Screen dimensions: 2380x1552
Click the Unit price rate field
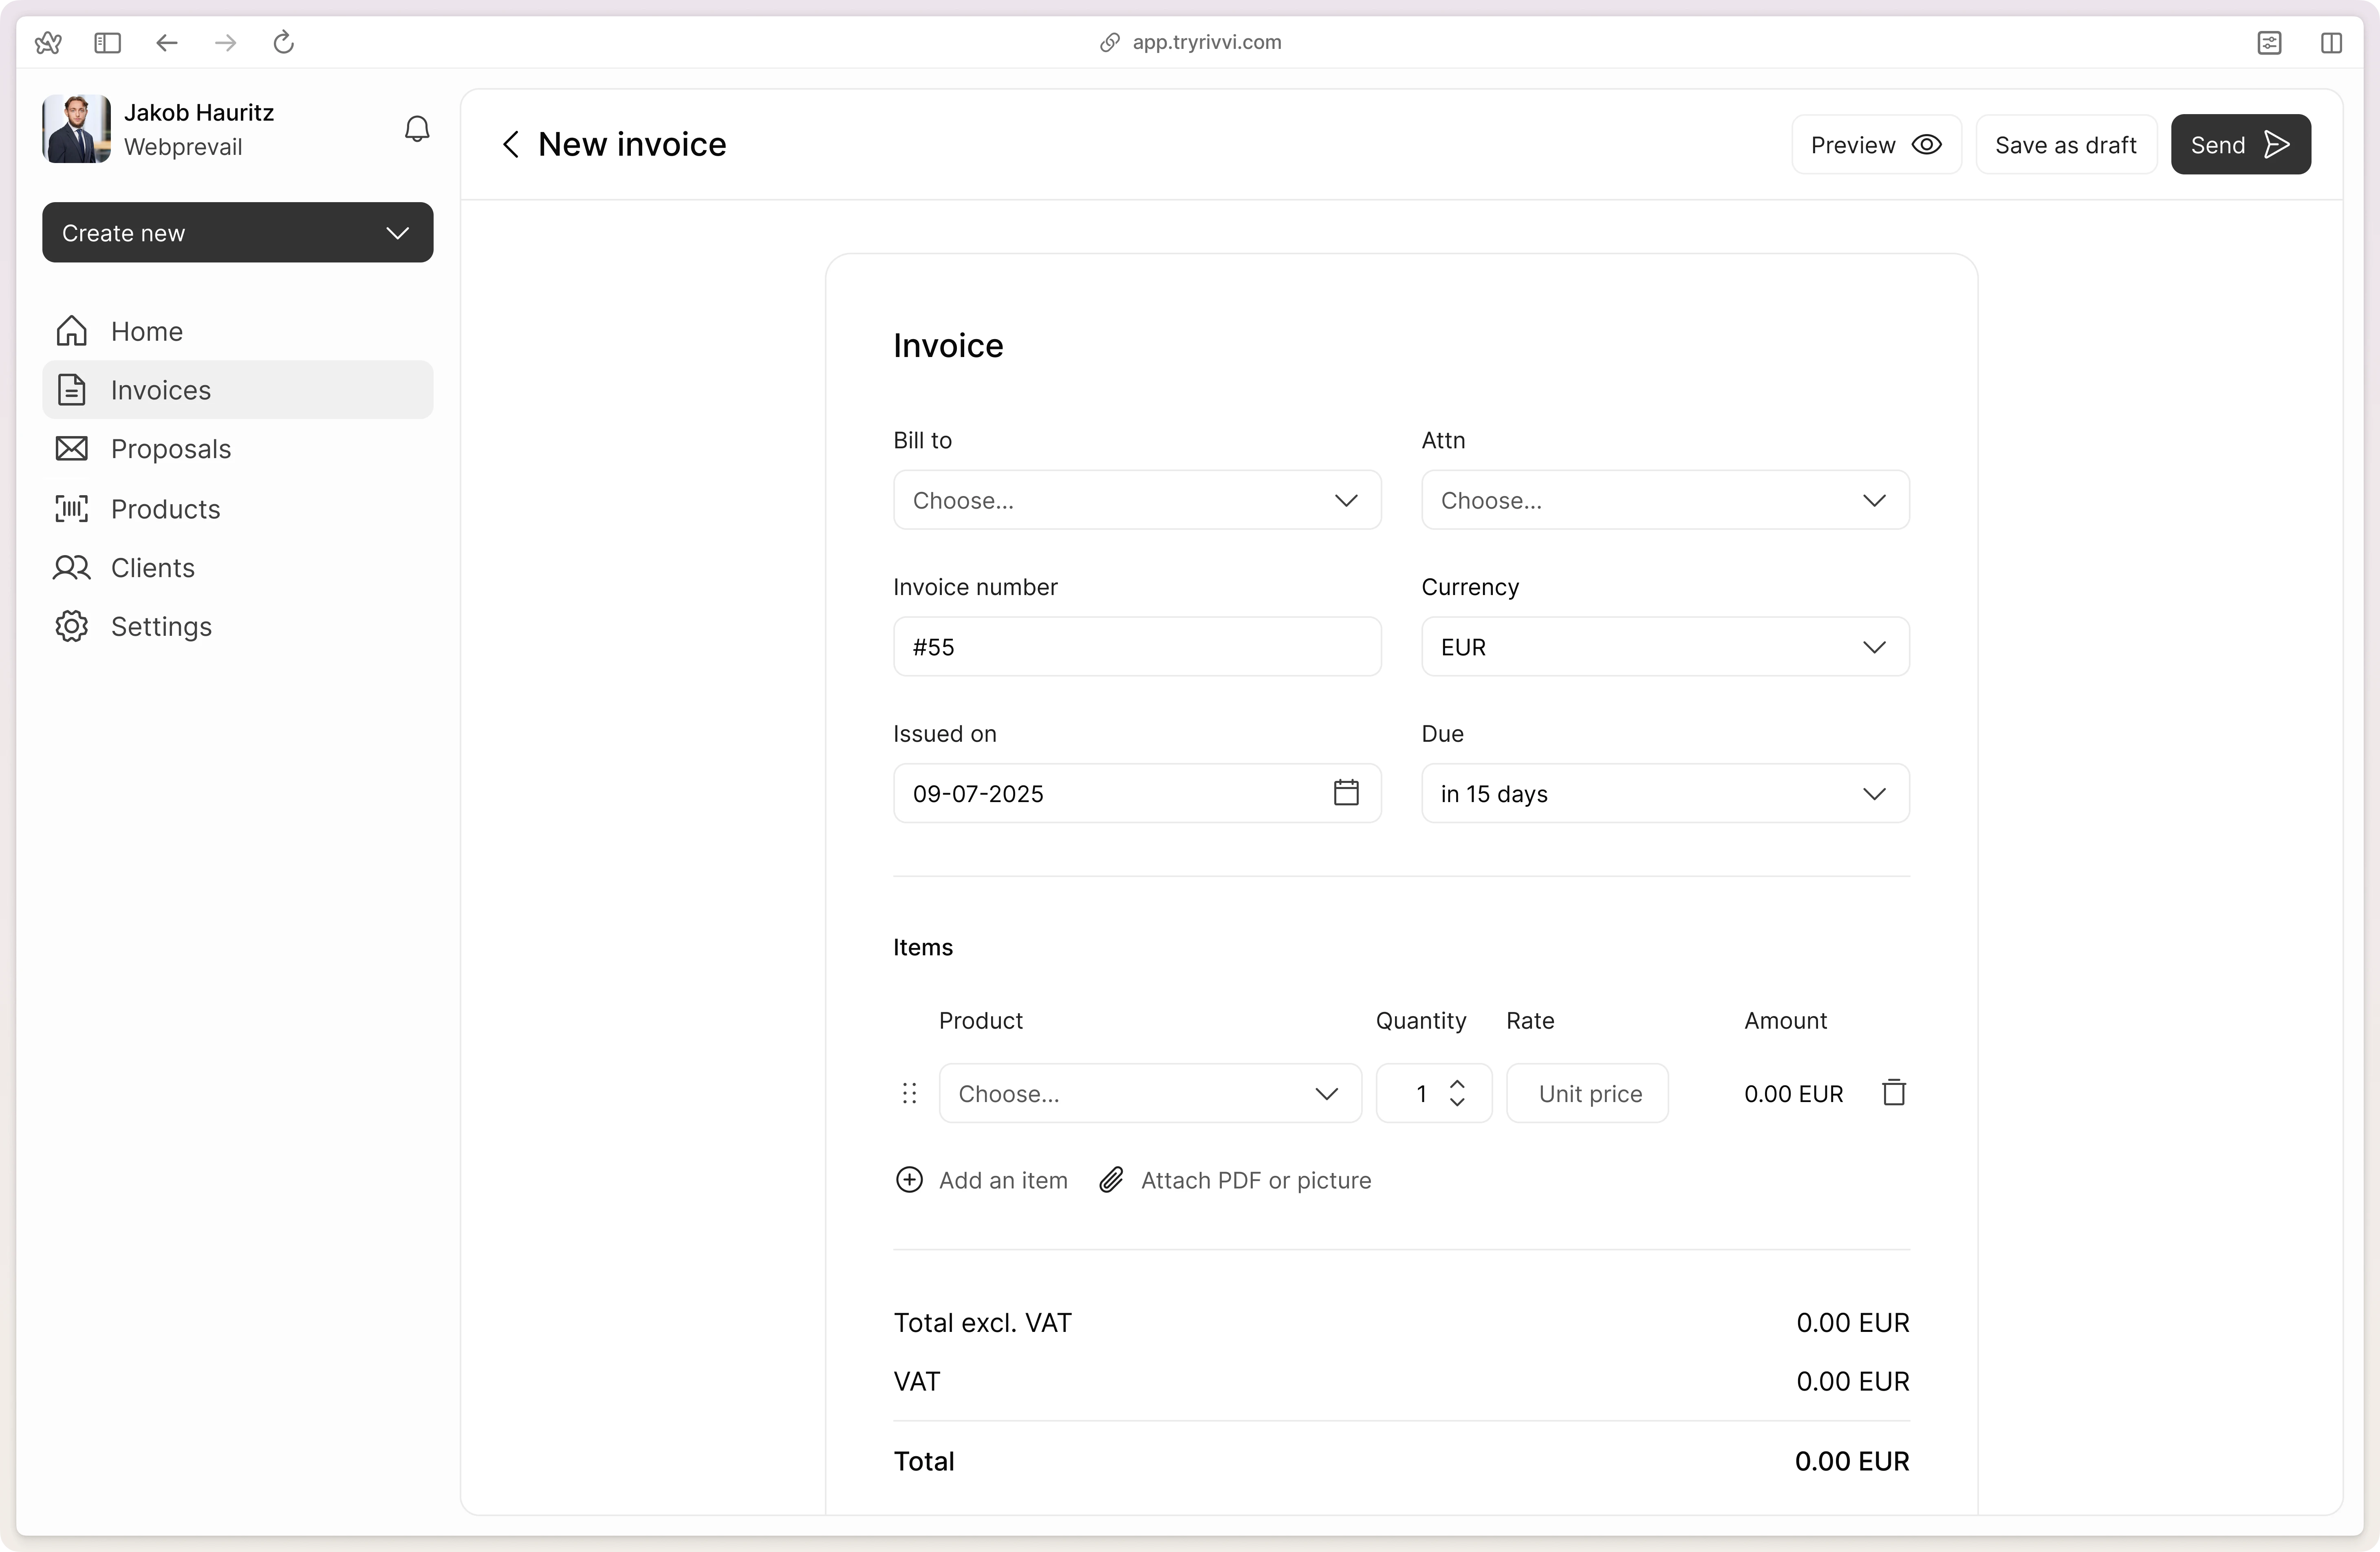(x=1588, y=1093)
